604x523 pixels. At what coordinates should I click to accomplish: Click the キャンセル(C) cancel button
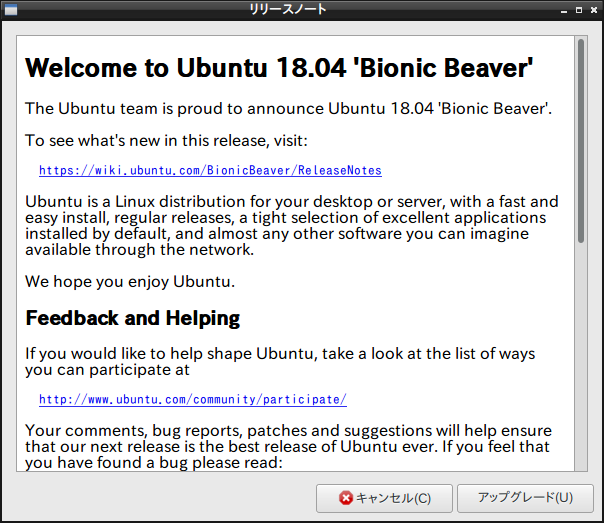point(384,498)
